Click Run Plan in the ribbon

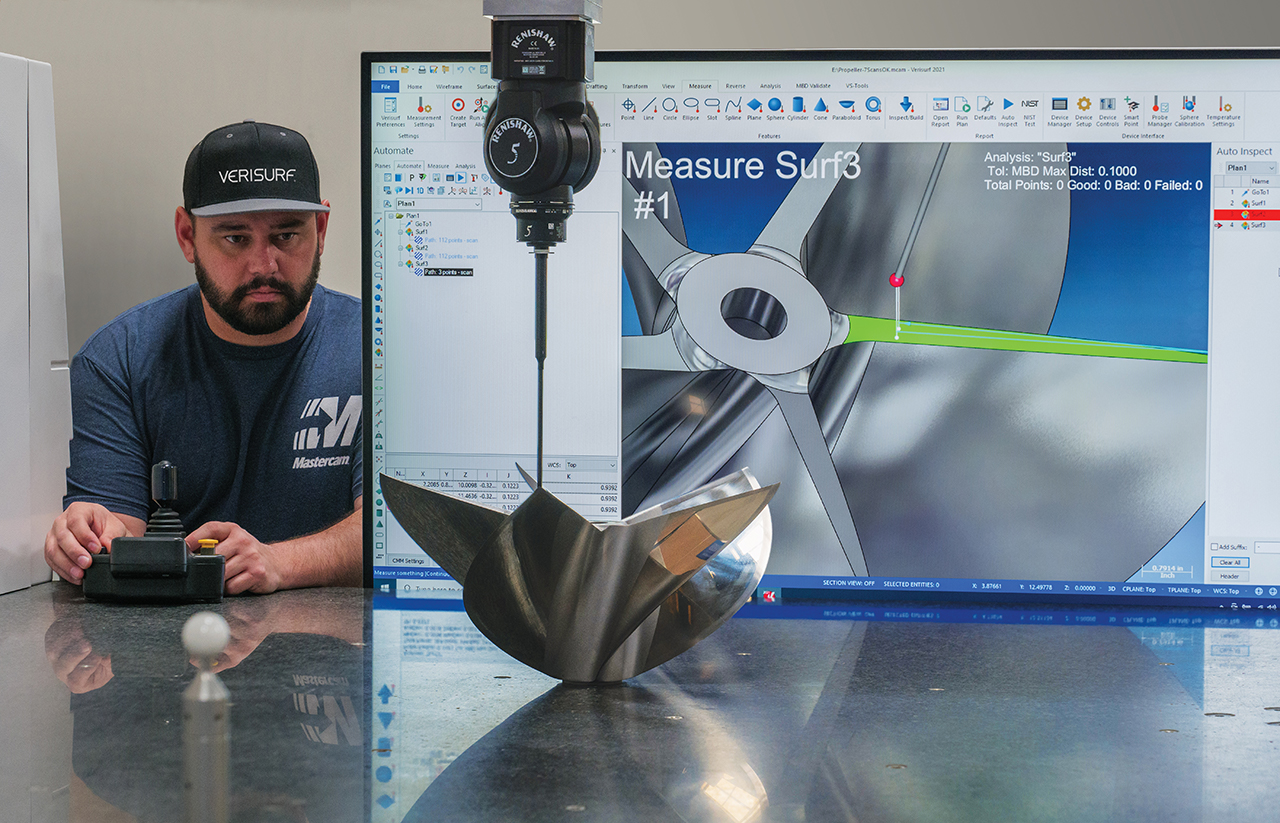click(962, 111)
